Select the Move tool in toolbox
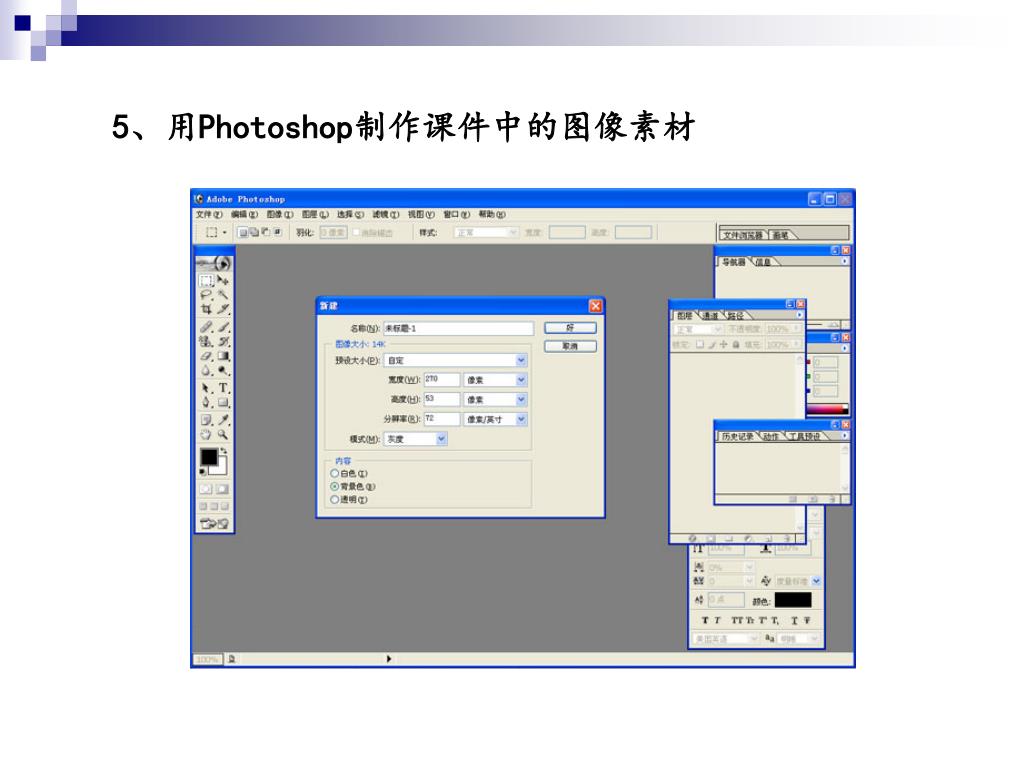Image resolution: width=1024 pixels, height=768 pixels. 223,281
